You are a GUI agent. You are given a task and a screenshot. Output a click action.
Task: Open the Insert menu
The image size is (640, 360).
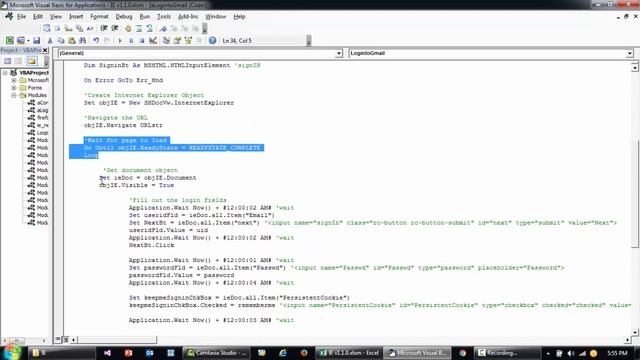(x=76, y=17)
